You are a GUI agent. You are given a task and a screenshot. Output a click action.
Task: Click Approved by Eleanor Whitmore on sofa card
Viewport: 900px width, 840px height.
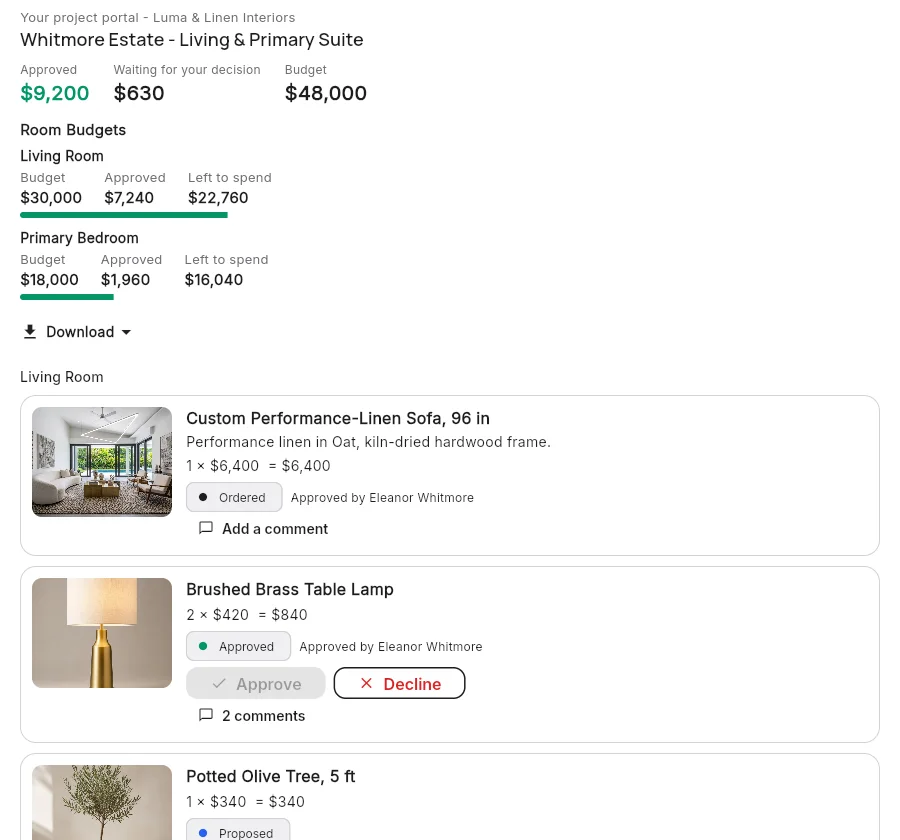tap(382, 498)
